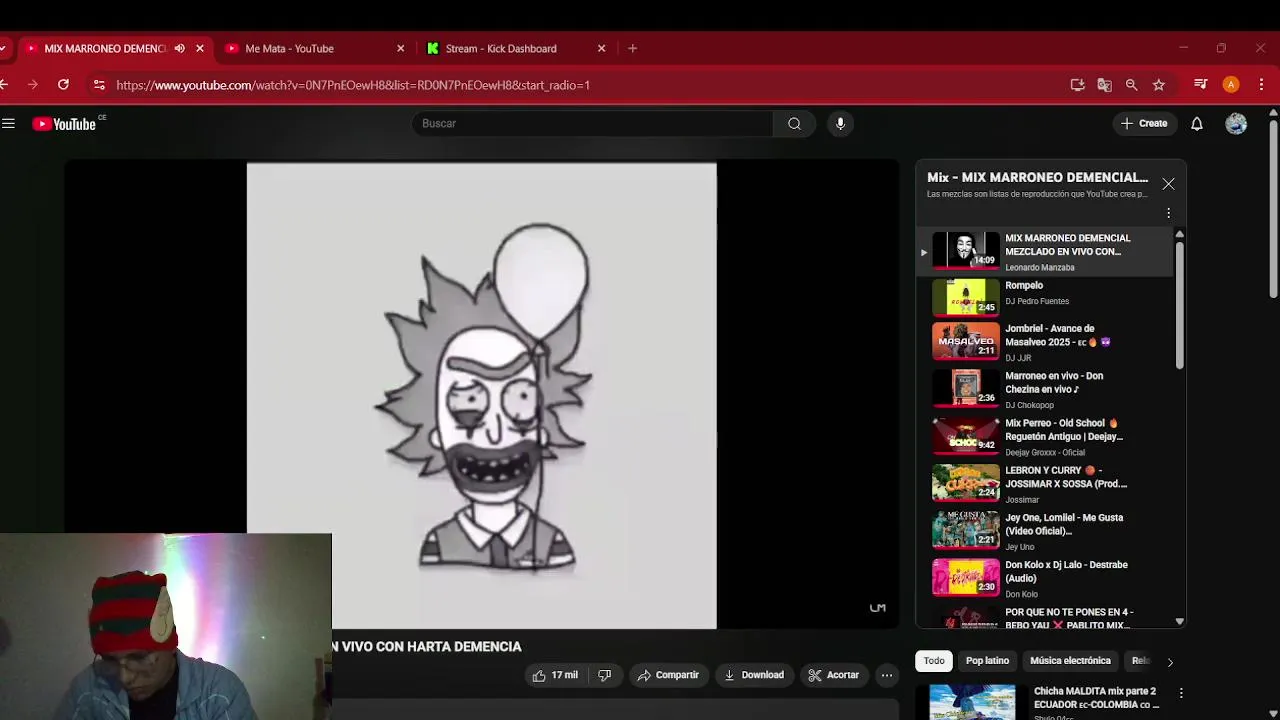Viewport: 1280px width, 720px height.
Task: Click the Acortar clip button
Action: coord(834,675)
